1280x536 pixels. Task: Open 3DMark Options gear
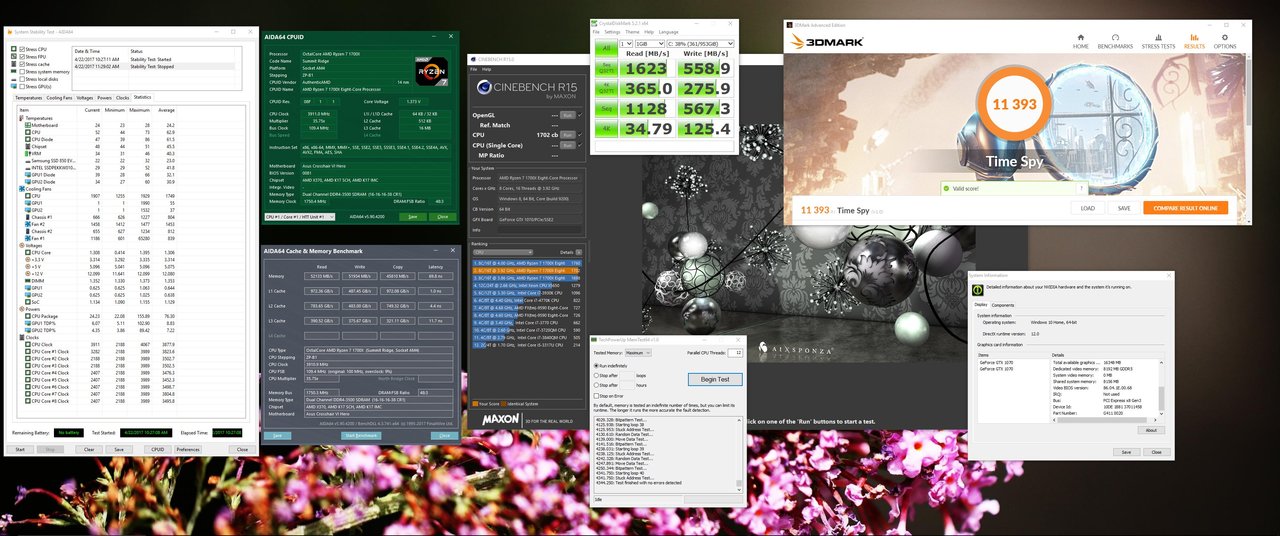1225,42
